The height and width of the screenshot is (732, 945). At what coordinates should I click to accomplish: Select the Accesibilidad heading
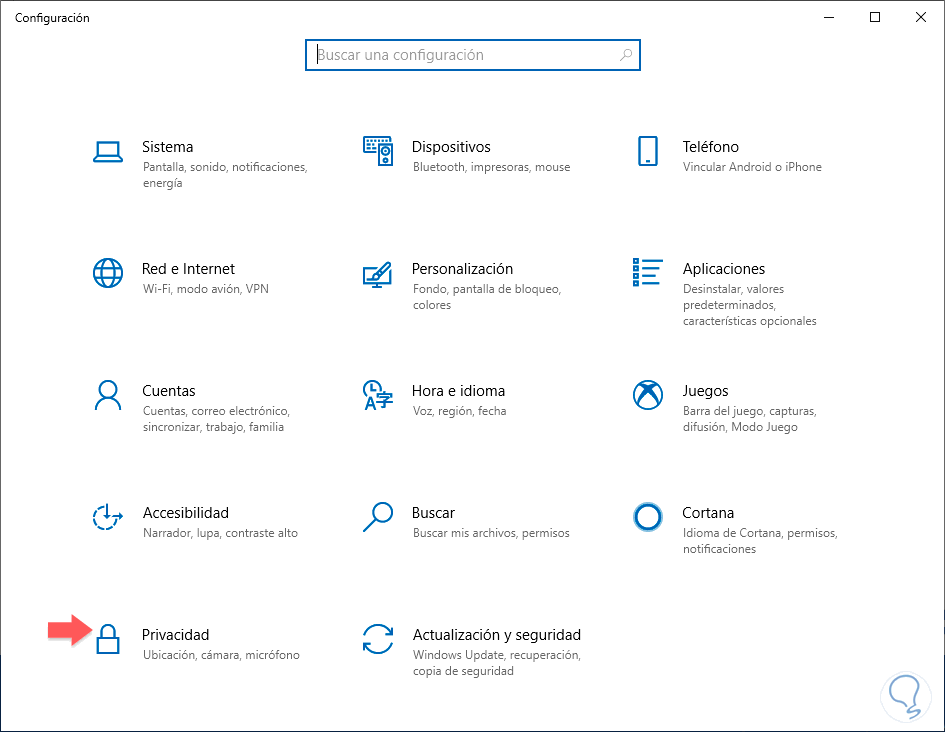pos(186,513)
